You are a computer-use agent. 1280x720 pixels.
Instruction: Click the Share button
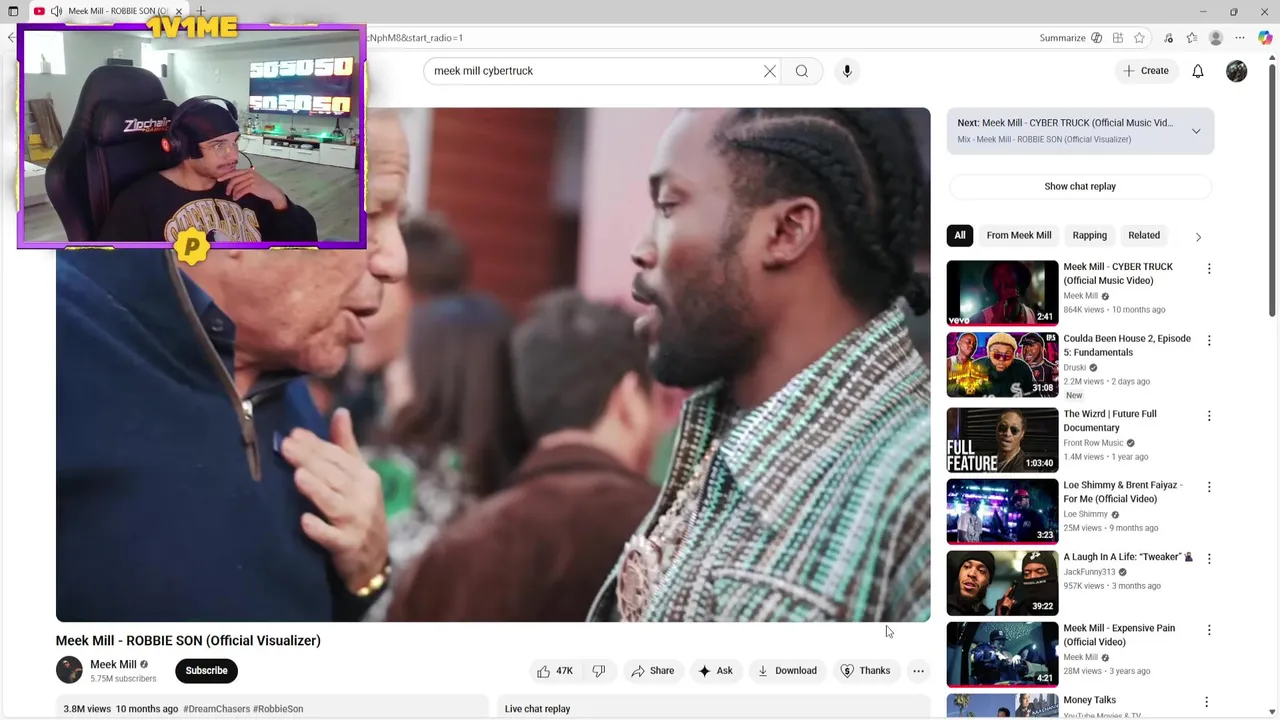[x=652, y=671]
